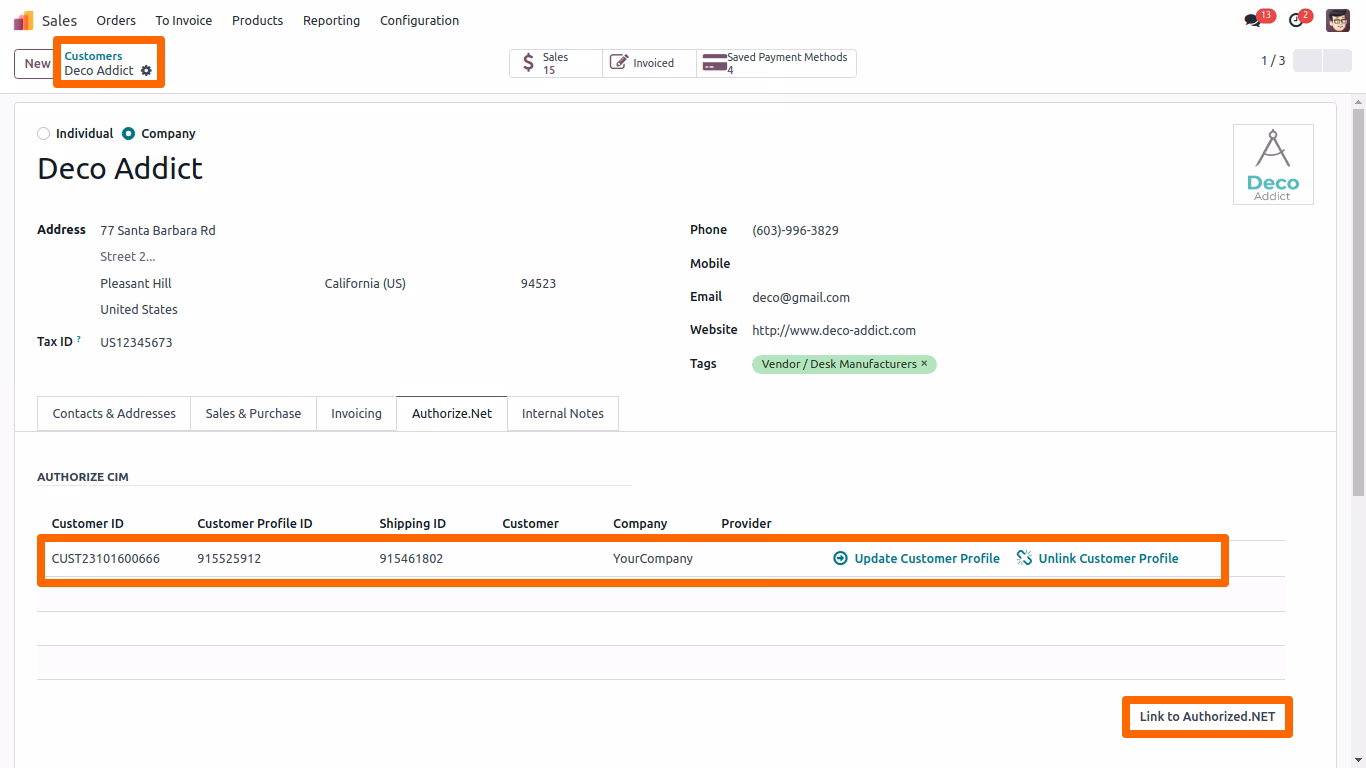Click Unlink Customer Profile
Viewport: 1366px width, 768px height.
[x=1097, y=559]
